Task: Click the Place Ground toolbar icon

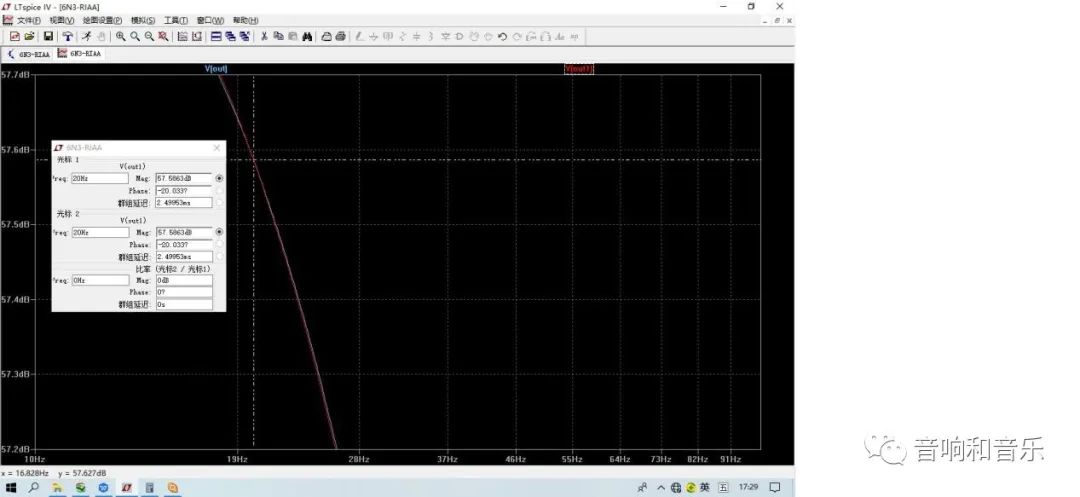Action: pyautogui.click(x=373, y=36)
